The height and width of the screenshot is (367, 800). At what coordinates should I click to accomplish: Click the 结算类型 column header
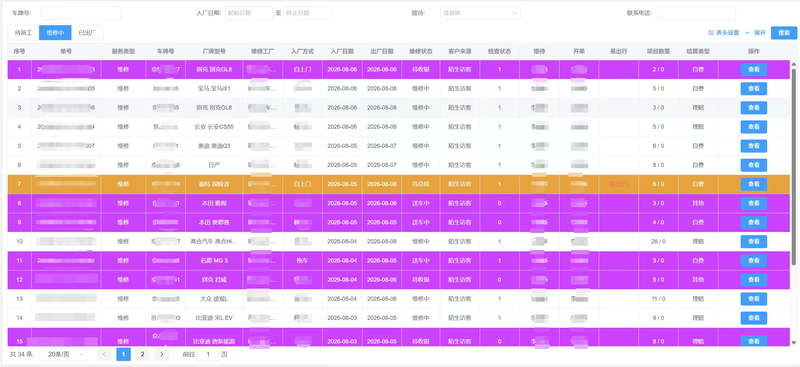click(698, 52)
